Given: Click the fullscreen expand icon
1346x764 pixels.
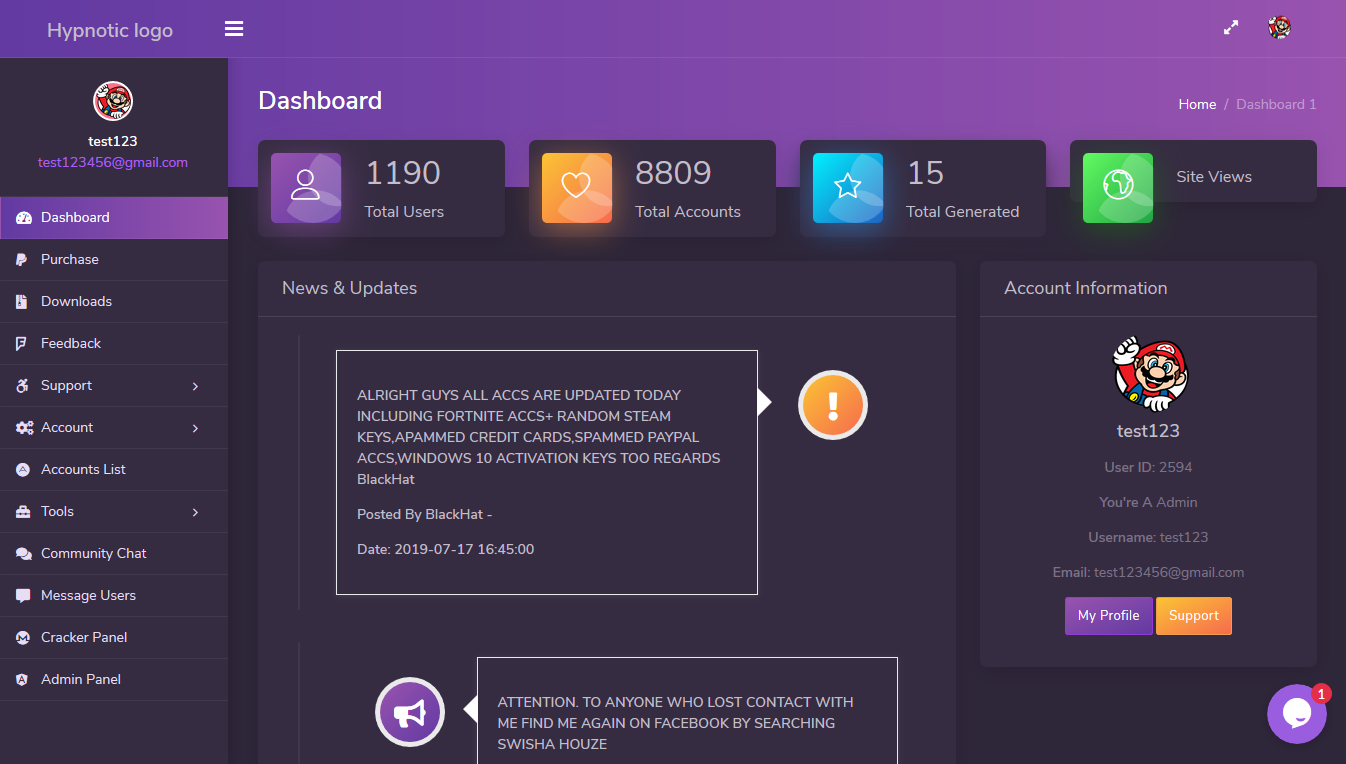Looking at the screenshot, I should (x=1231, y=28).
